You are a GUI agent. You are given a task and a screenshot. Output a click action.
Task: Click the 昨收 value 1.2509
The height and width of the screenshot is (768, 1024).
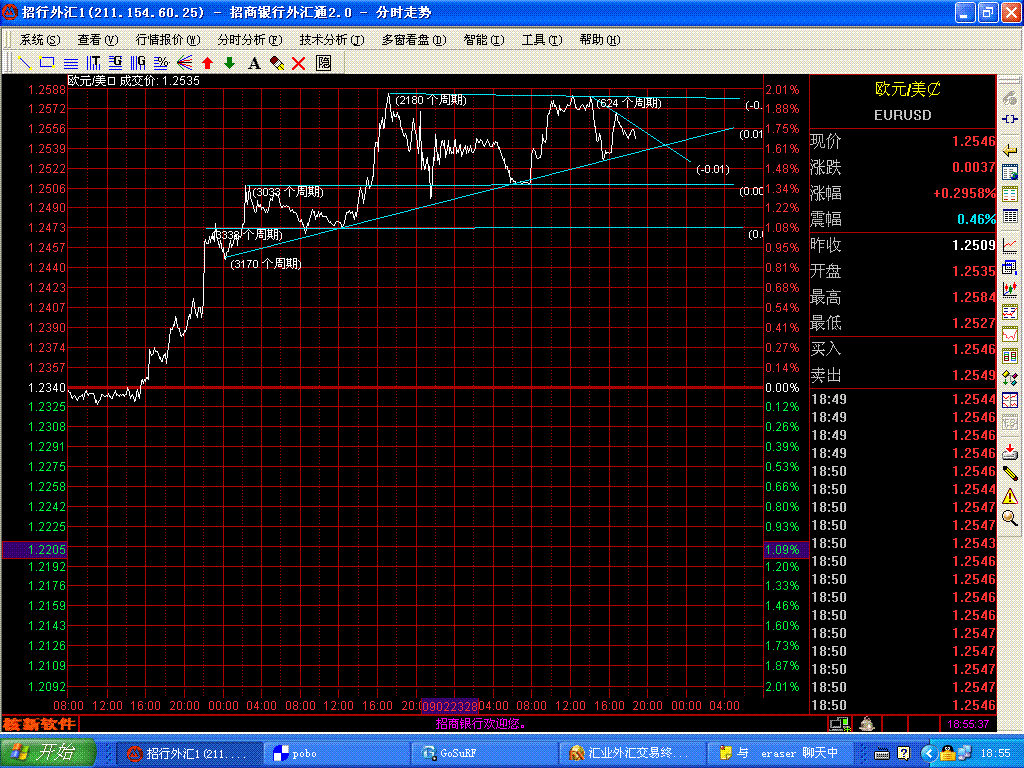(x=973, y=246)
